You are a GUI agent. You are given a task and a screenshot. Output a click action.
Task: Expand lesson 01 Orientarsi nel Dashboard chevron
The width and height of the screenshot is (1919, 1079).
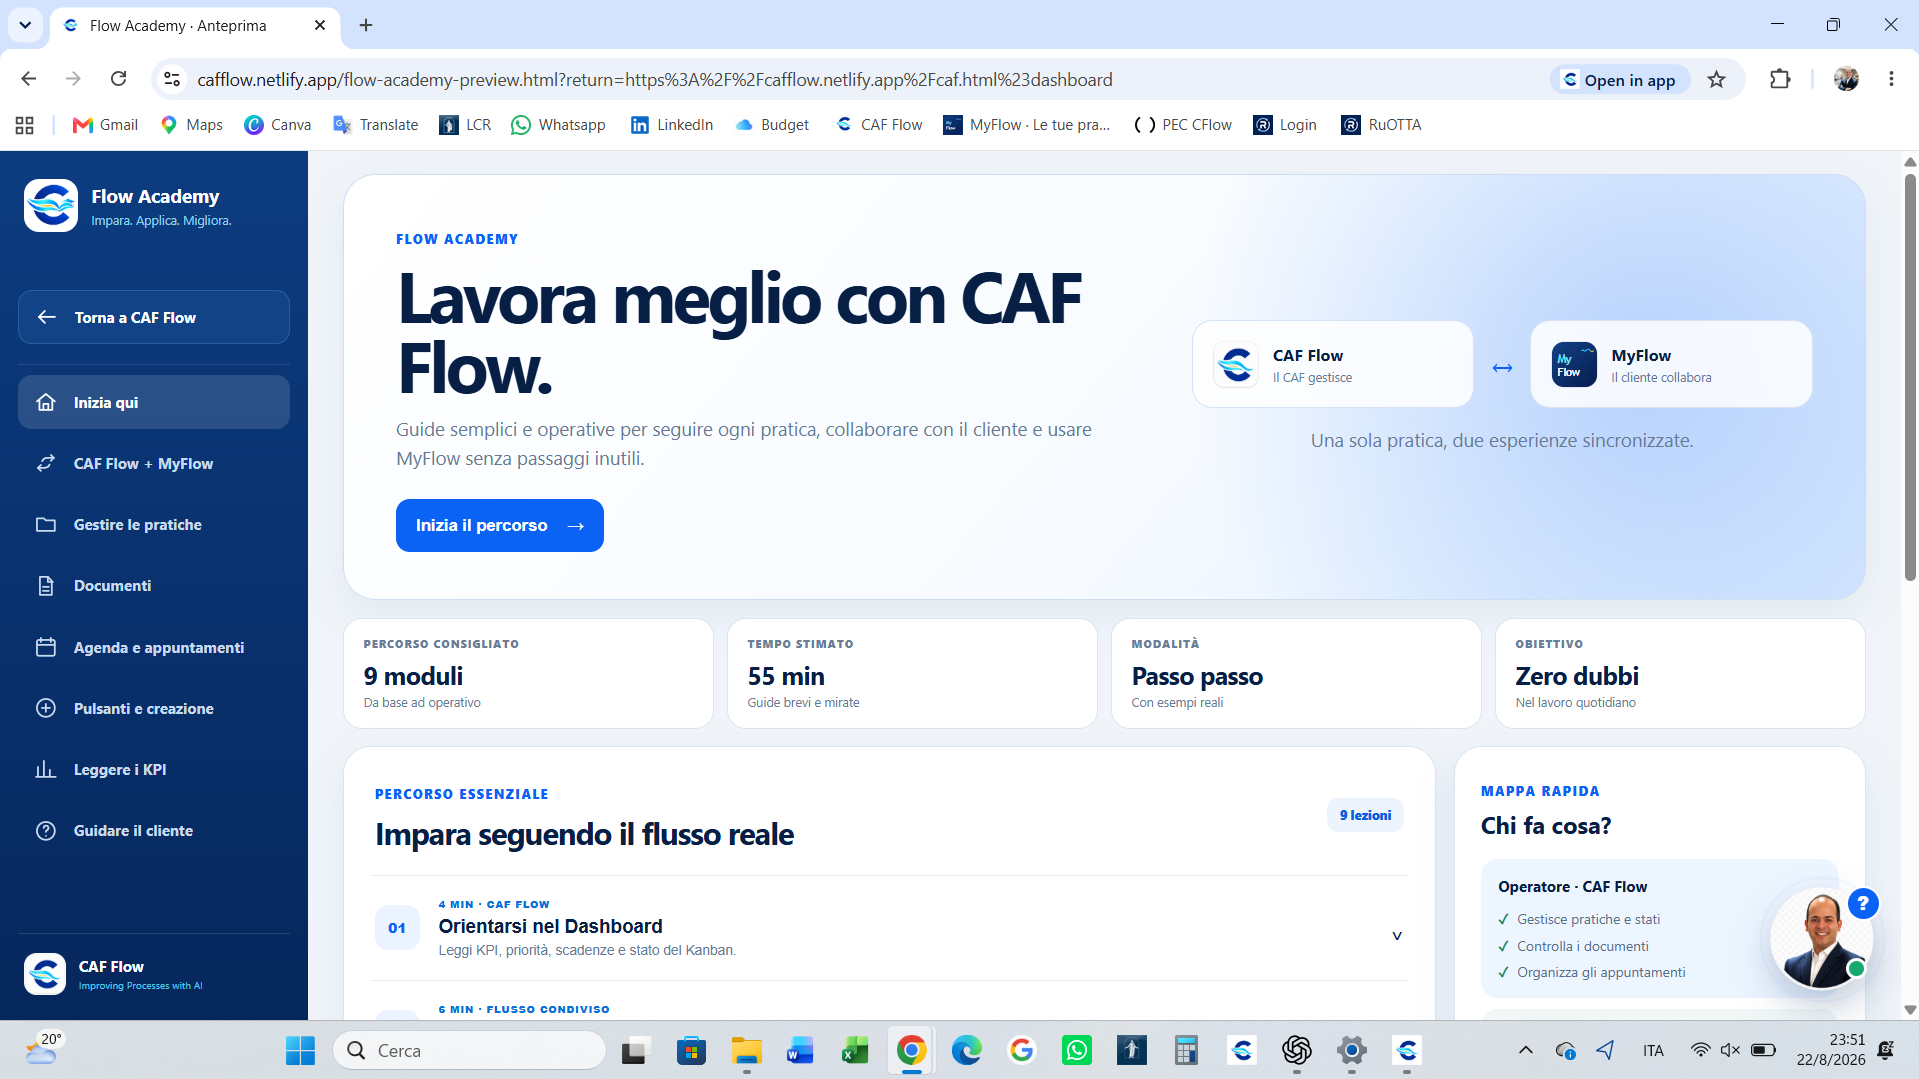1397,936
